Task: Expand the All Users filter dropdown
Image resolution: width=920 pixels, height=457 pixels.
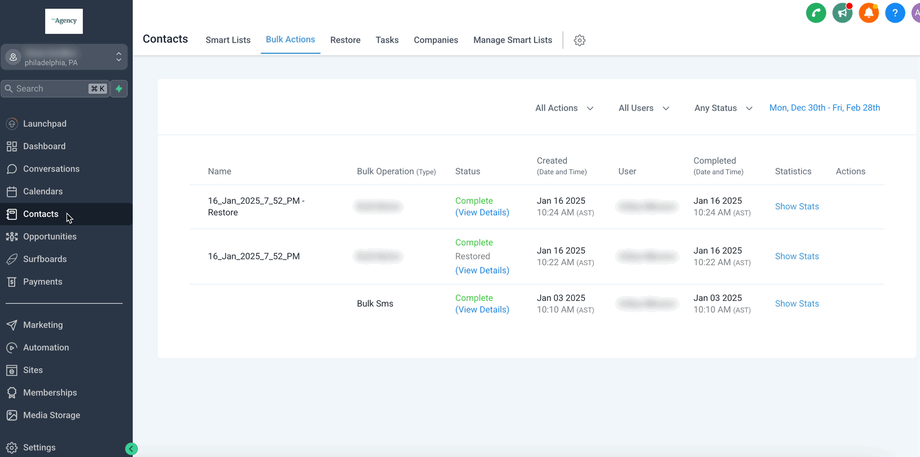Action: click(643, 108)
